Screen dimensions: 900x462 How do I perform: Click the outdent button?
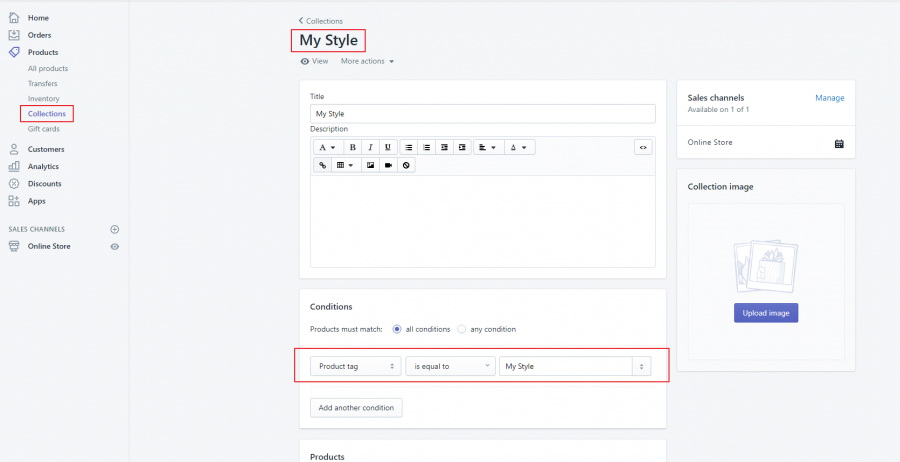click(x=444, y=147)
